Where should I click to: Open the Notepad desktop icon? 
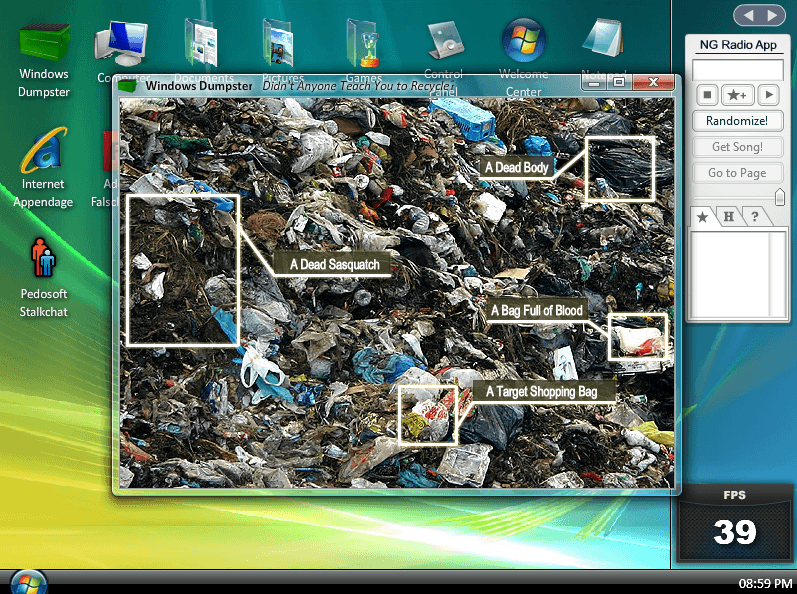click(x=603, y=50)
